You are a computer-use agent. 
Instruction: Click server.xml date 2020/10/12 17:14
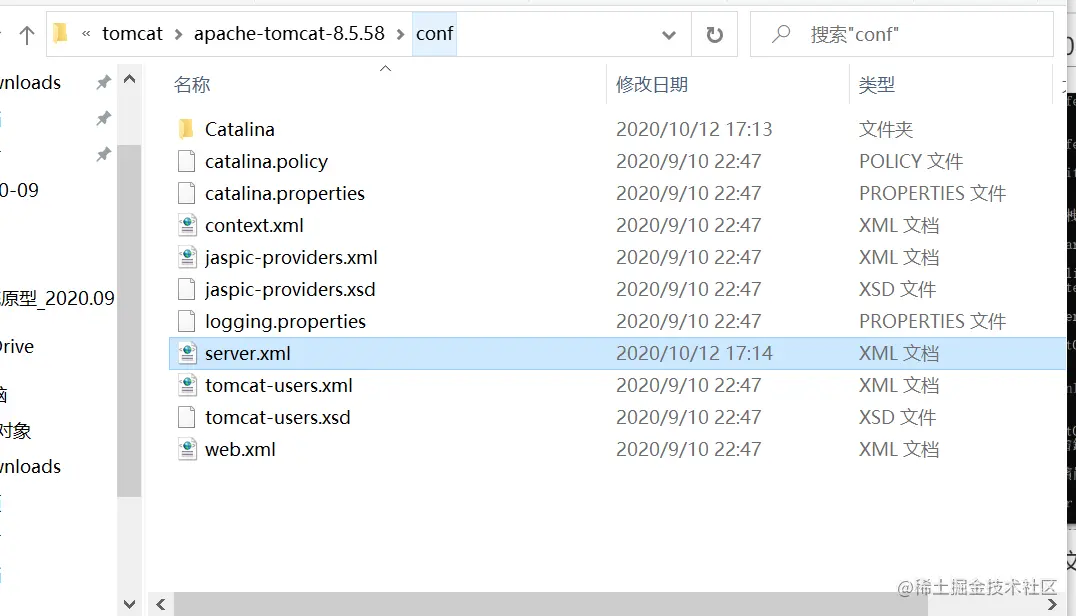694,353
